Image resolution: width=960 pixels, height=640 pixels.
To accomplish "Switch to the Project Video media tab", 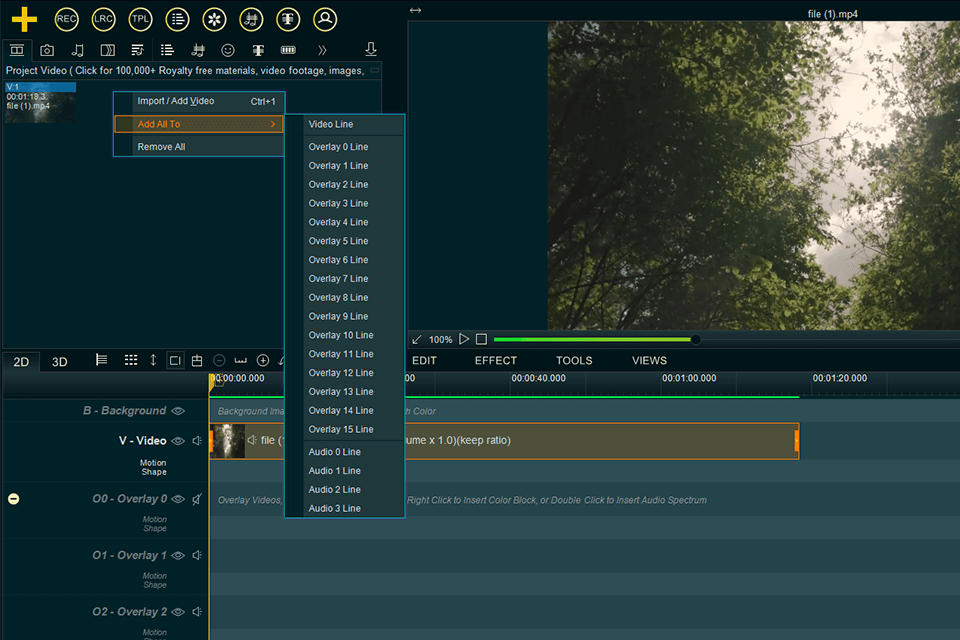I will click(x=17, y=50).
